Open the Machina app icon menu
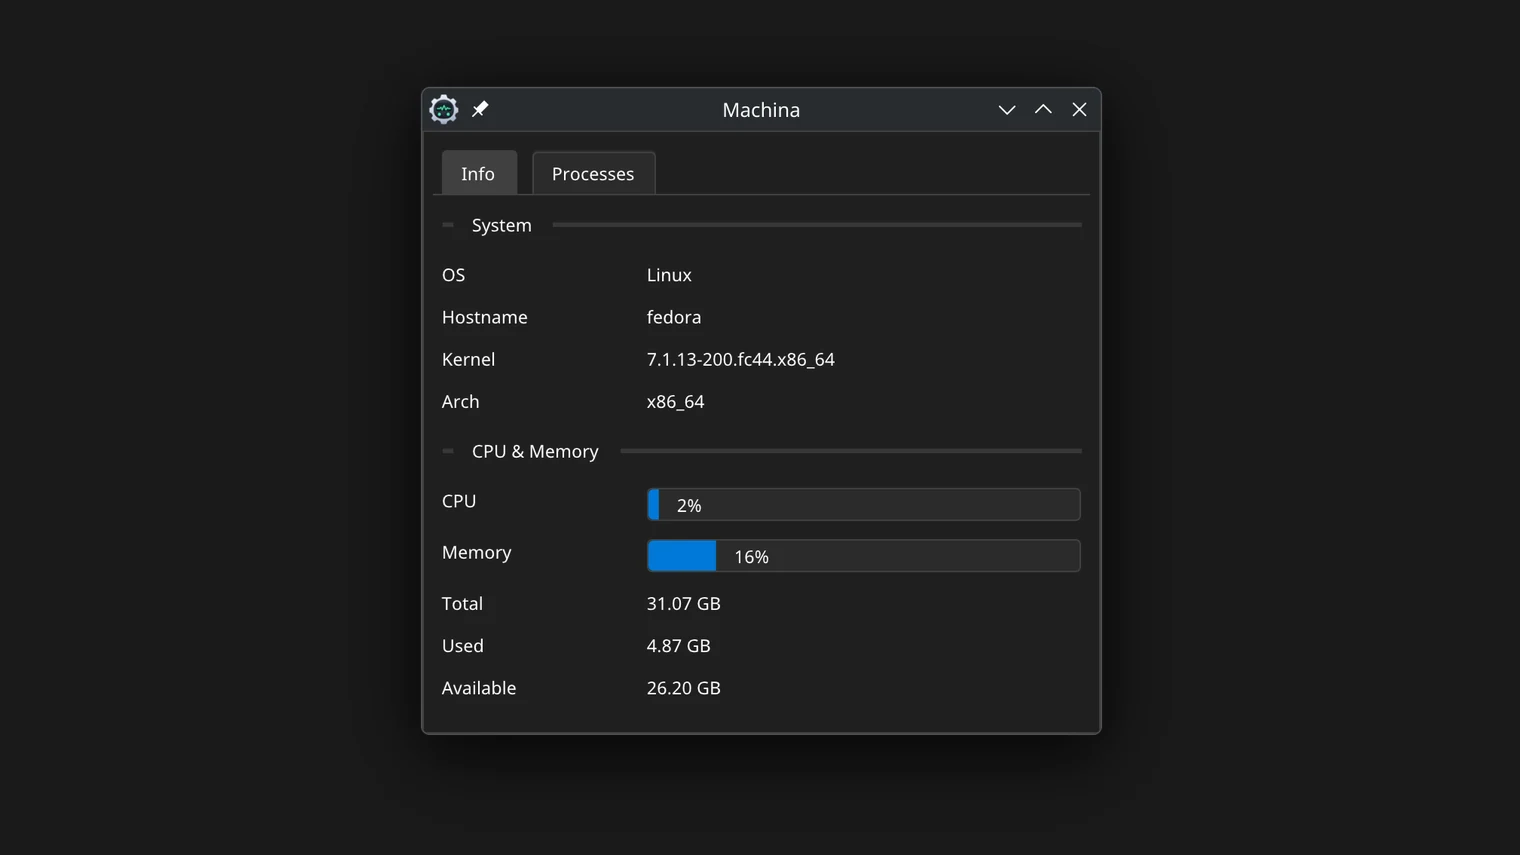The height and width of the screenshot is (855, 1520). 444,109
